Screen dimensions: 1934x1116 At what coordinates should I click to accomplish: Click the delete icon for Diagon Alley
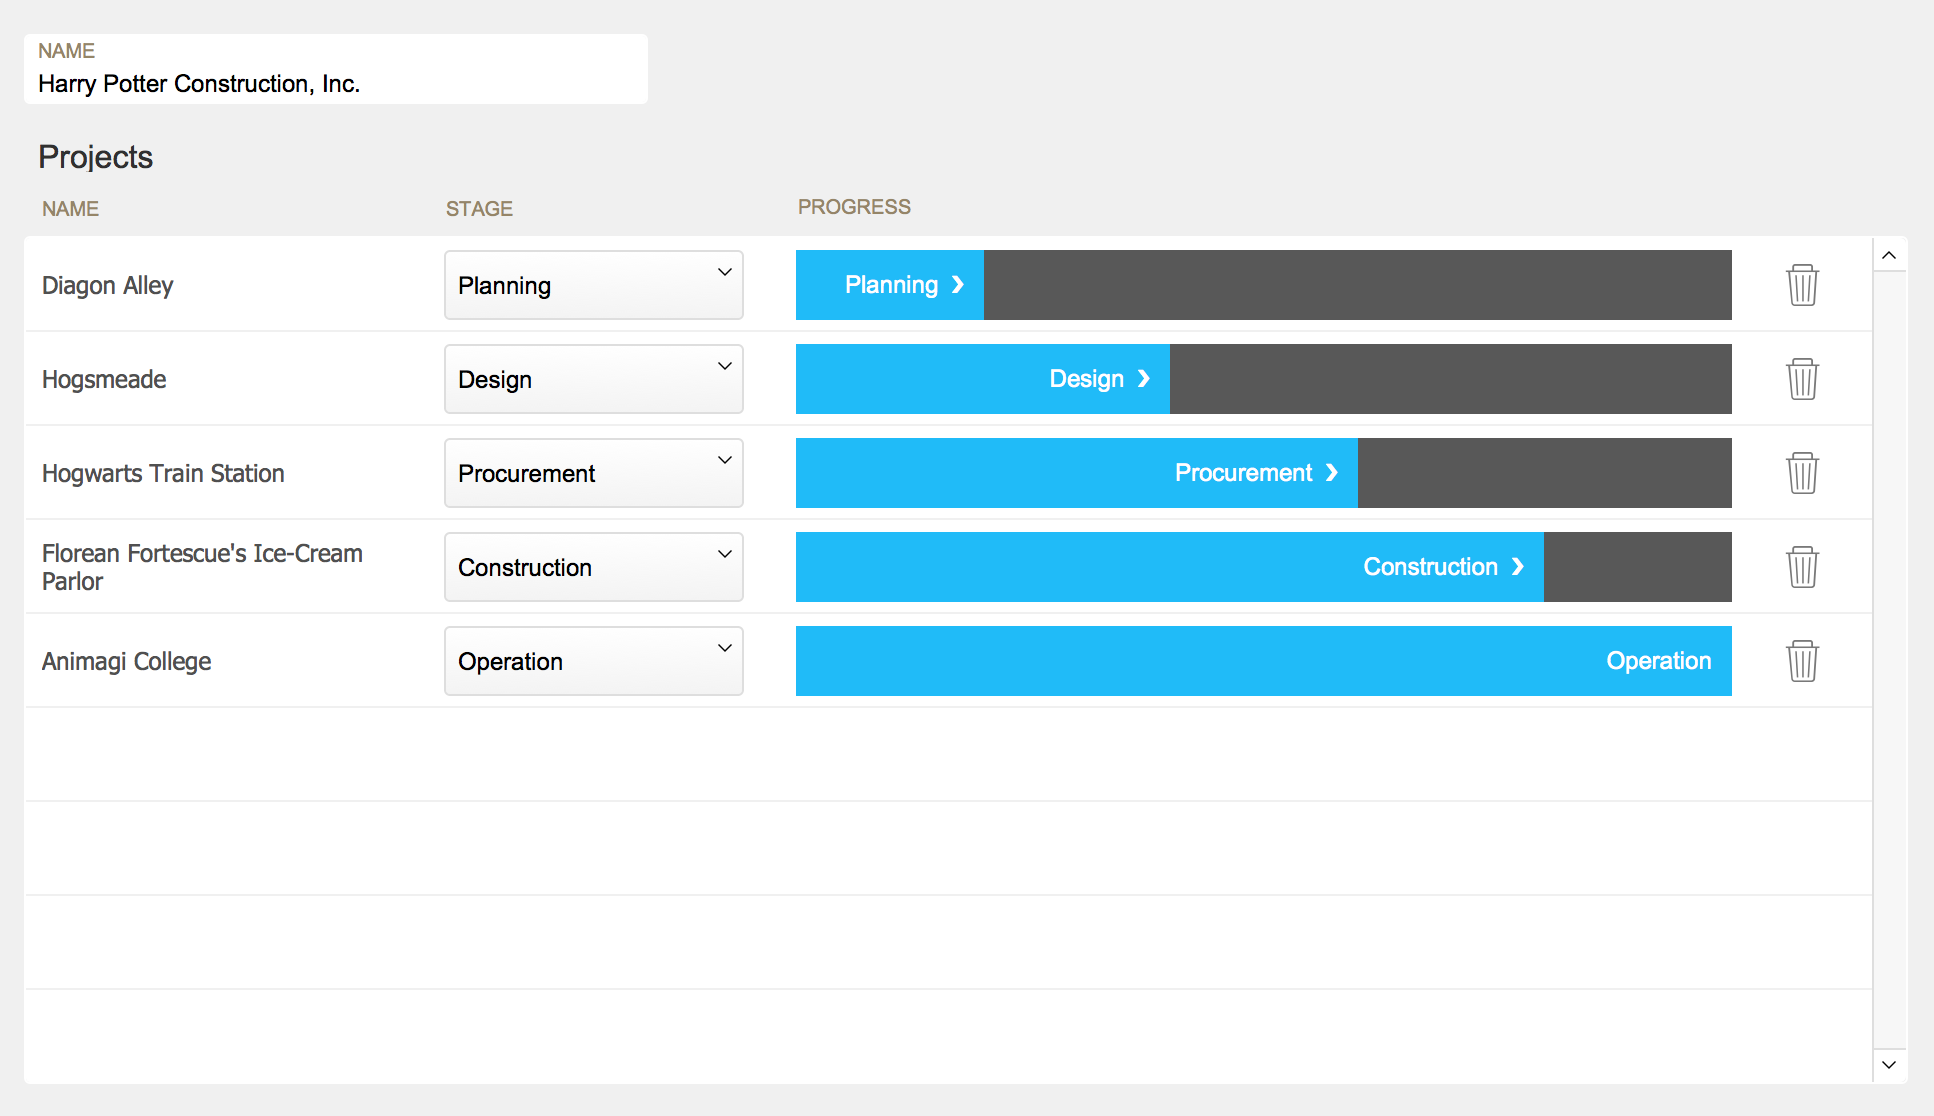pos(1802,283)
